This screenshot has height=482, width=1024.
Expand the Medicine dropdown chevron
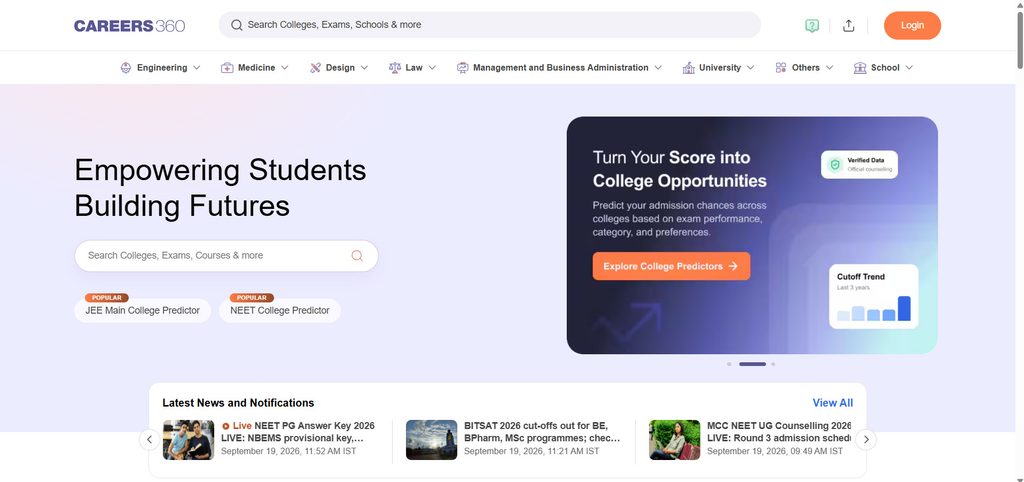(285, 67)
